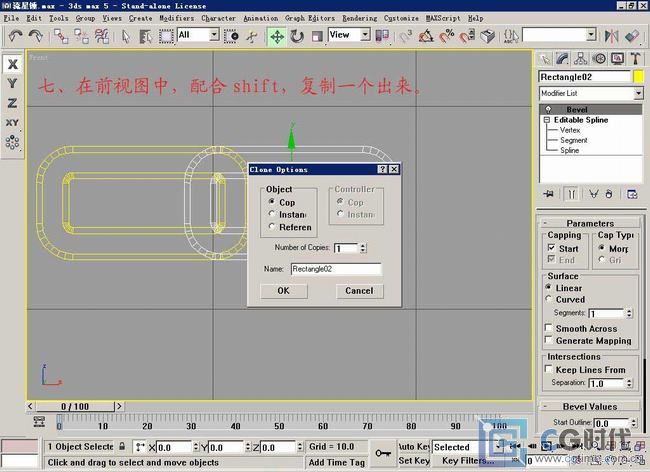Viewport: 650px width, 472px height.
Task: Open the Graph Editors menu
Action: (x=310, y=18)
